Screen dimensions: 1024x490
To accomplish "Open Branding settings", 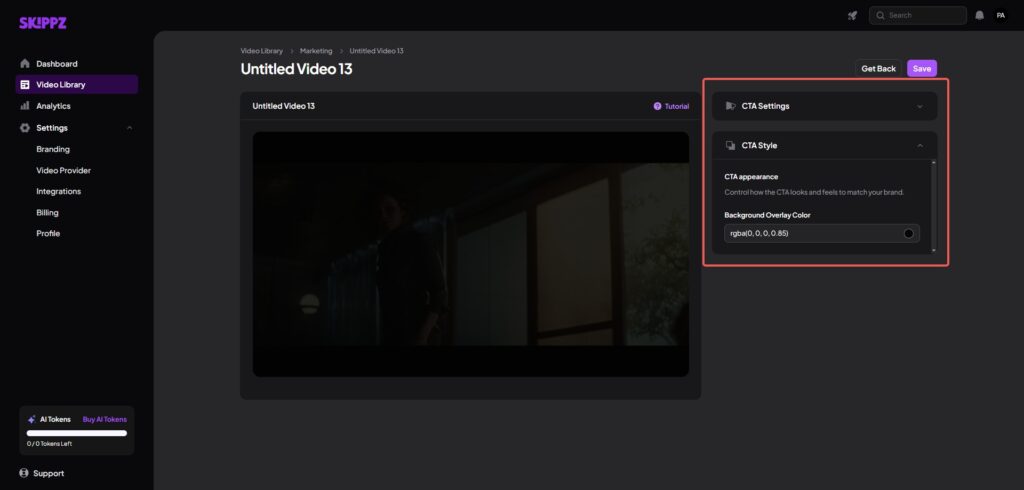I will 53,149.
